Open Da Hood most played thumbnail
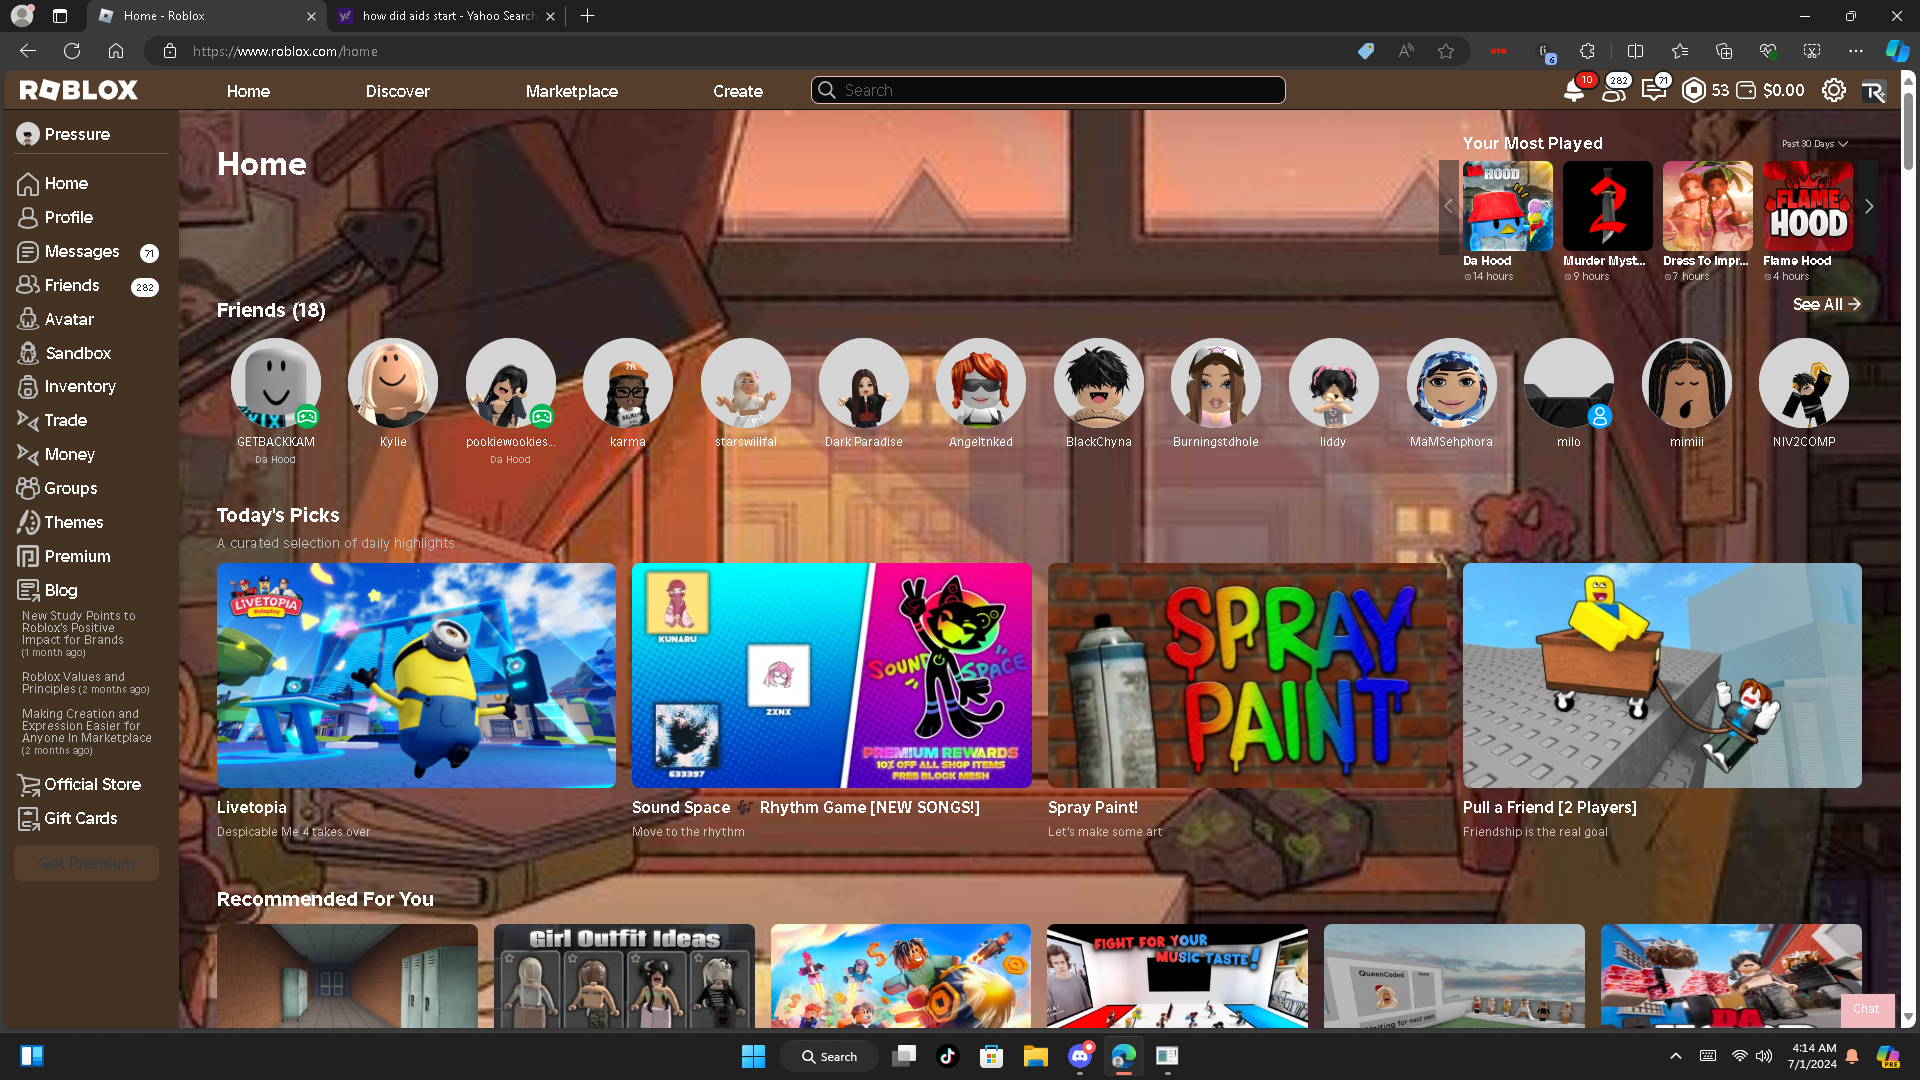The width and height of the screenshot is (1920, 1080). pyautogui.click(x=1508, y=206)
